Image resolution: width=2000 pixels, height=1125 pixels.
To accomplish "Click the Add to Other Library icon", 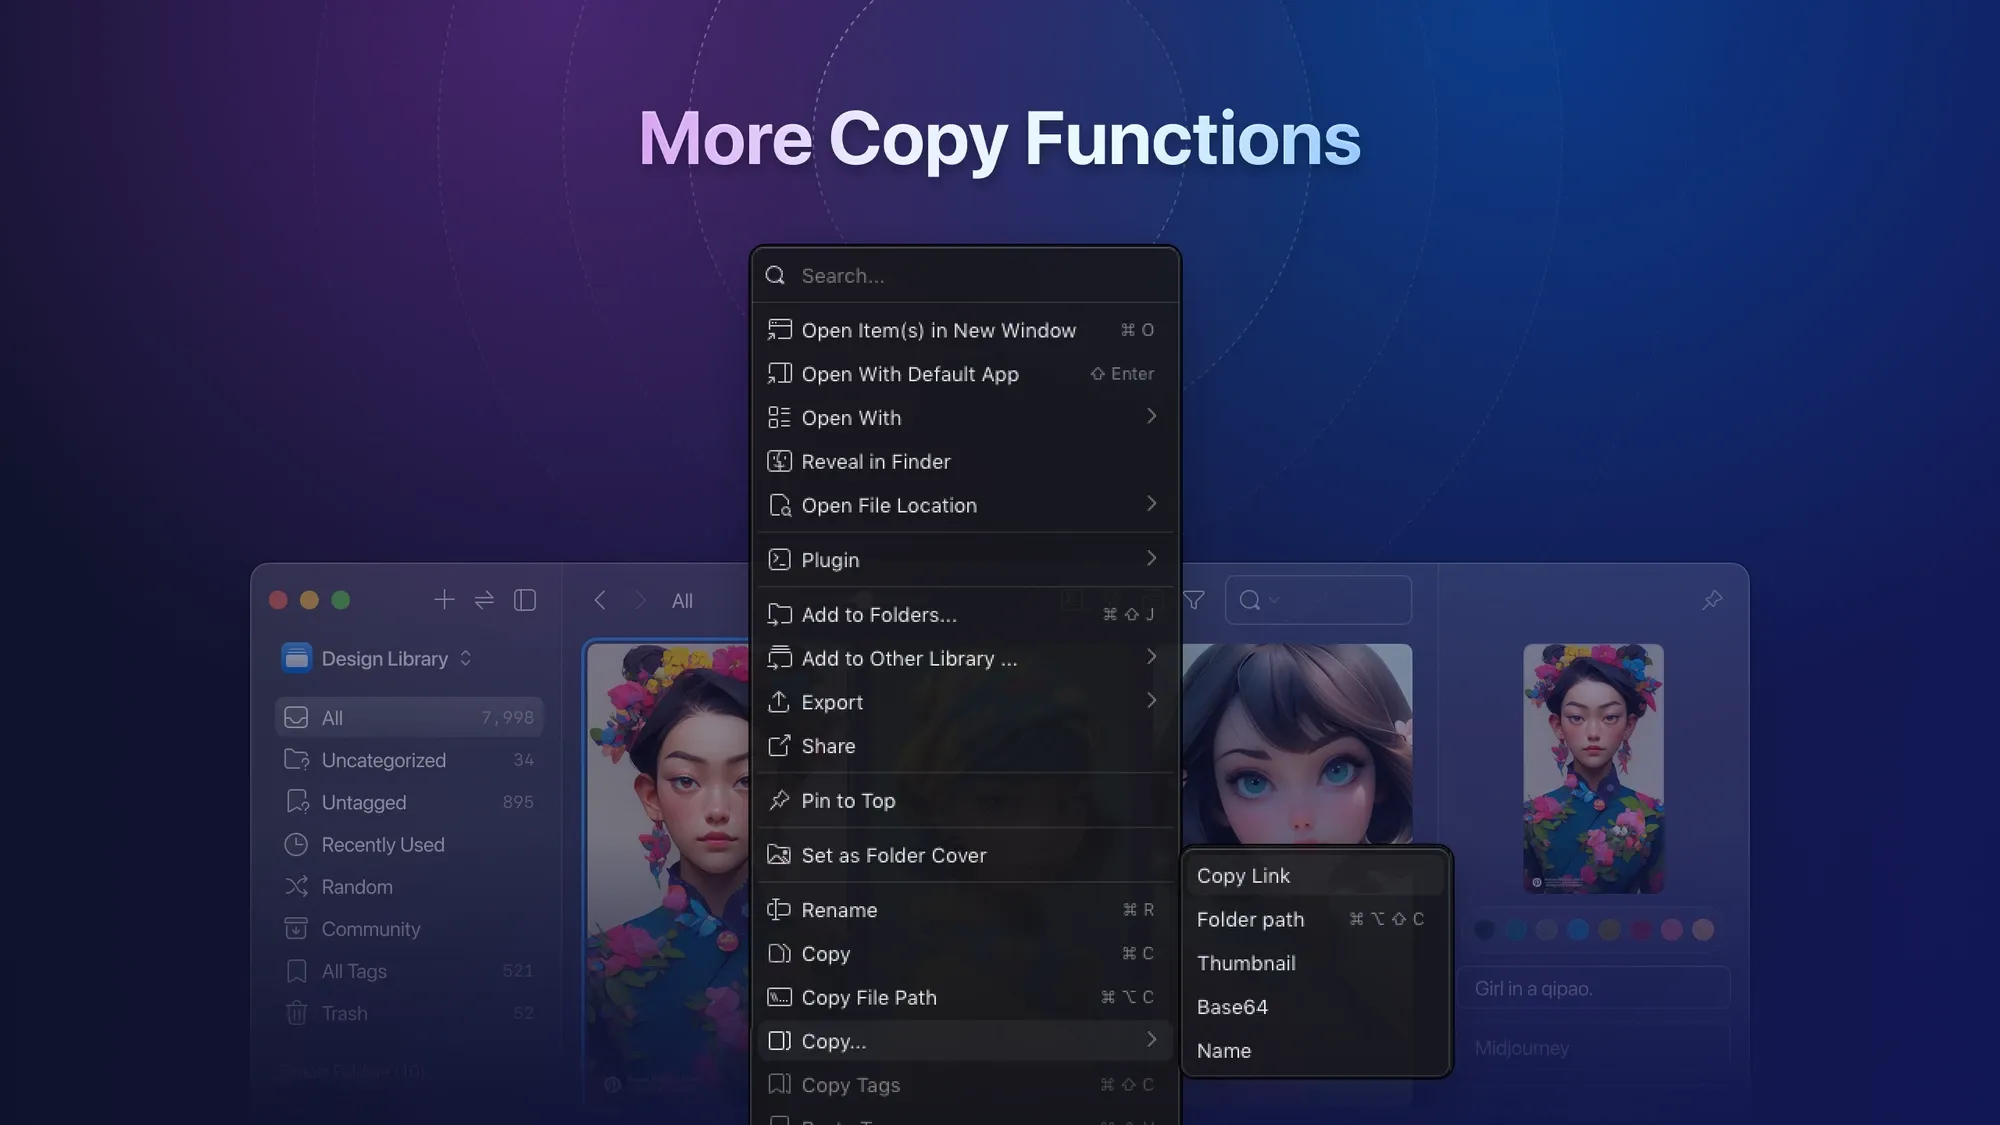I will (779, 659).
